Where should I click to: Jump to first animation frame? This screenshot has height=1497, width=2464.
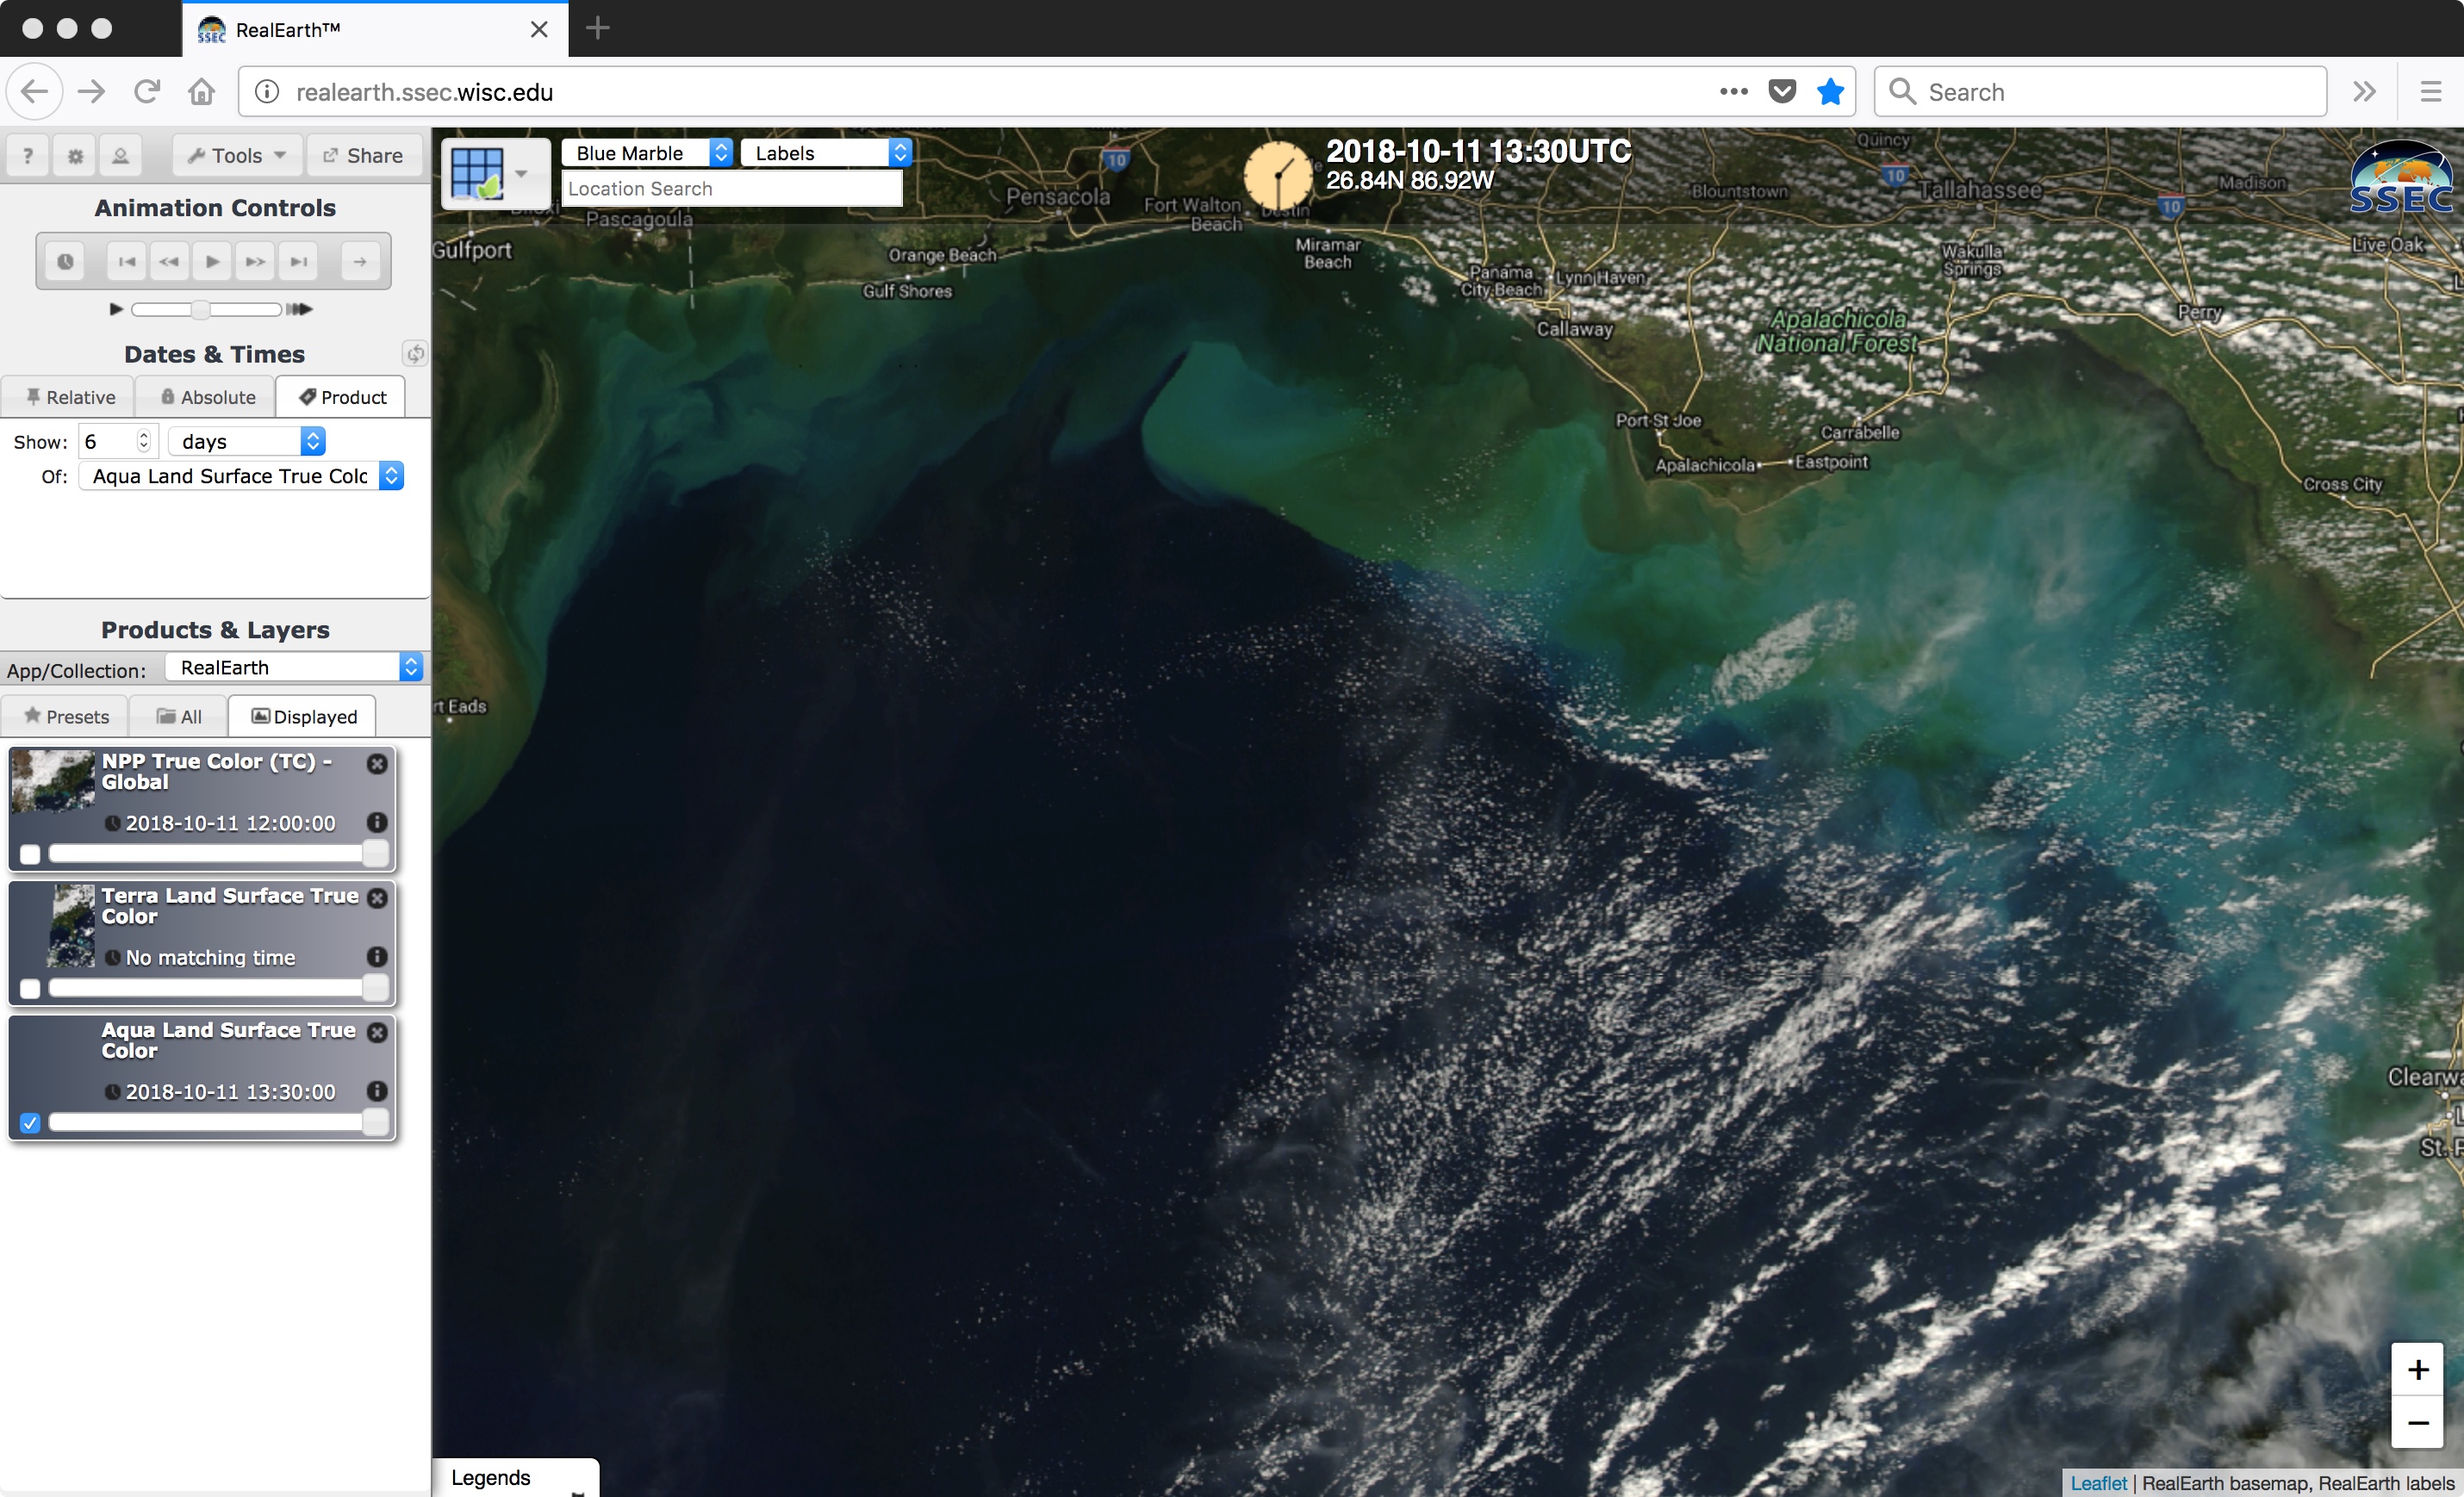click(x=127, y=261)
